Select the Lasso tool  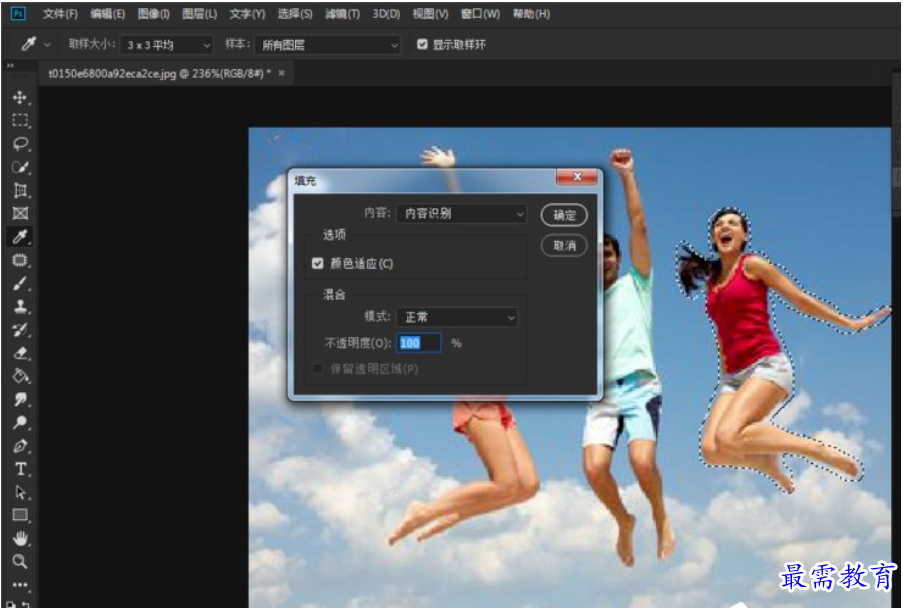point(20,143)
